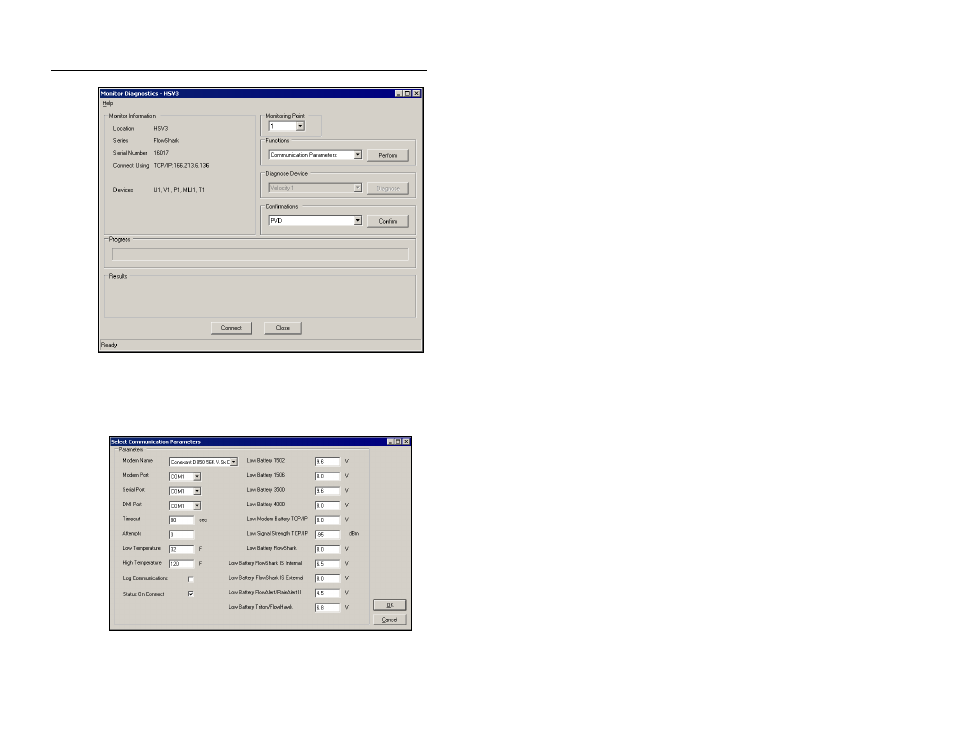
Task: Click the Confirm button
Action: pyautogui.click(x=388, y=221)
